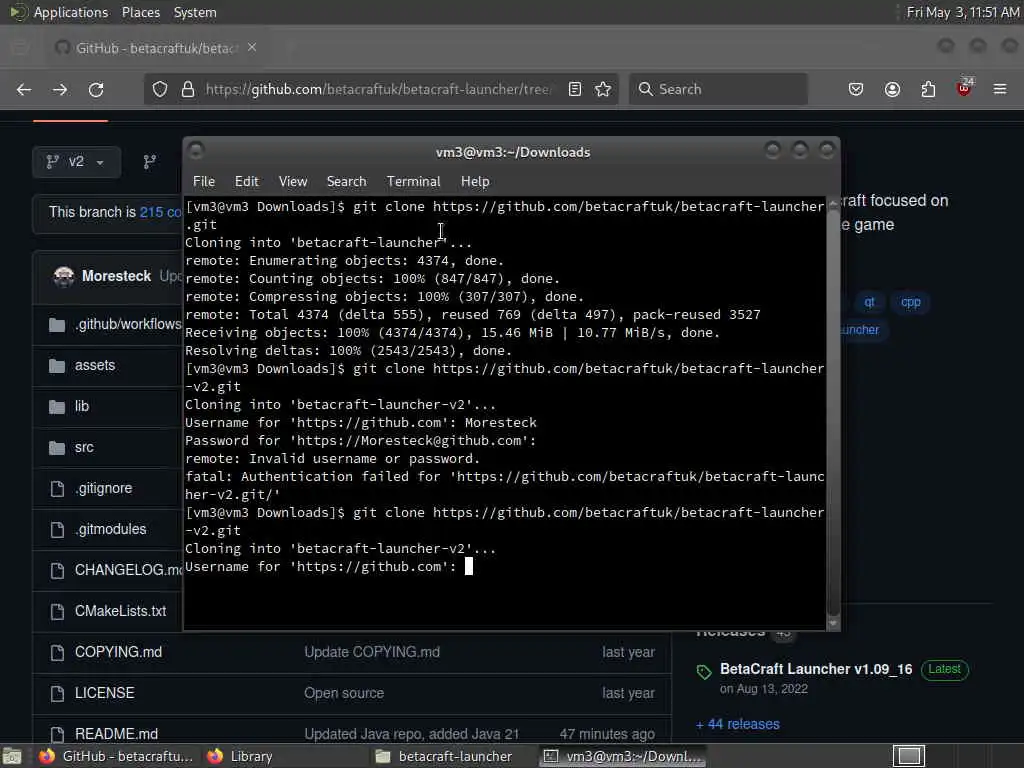Close the GitHub betacraftuk browser tab
Screen dimensions: 1024x768
(252, 48)
